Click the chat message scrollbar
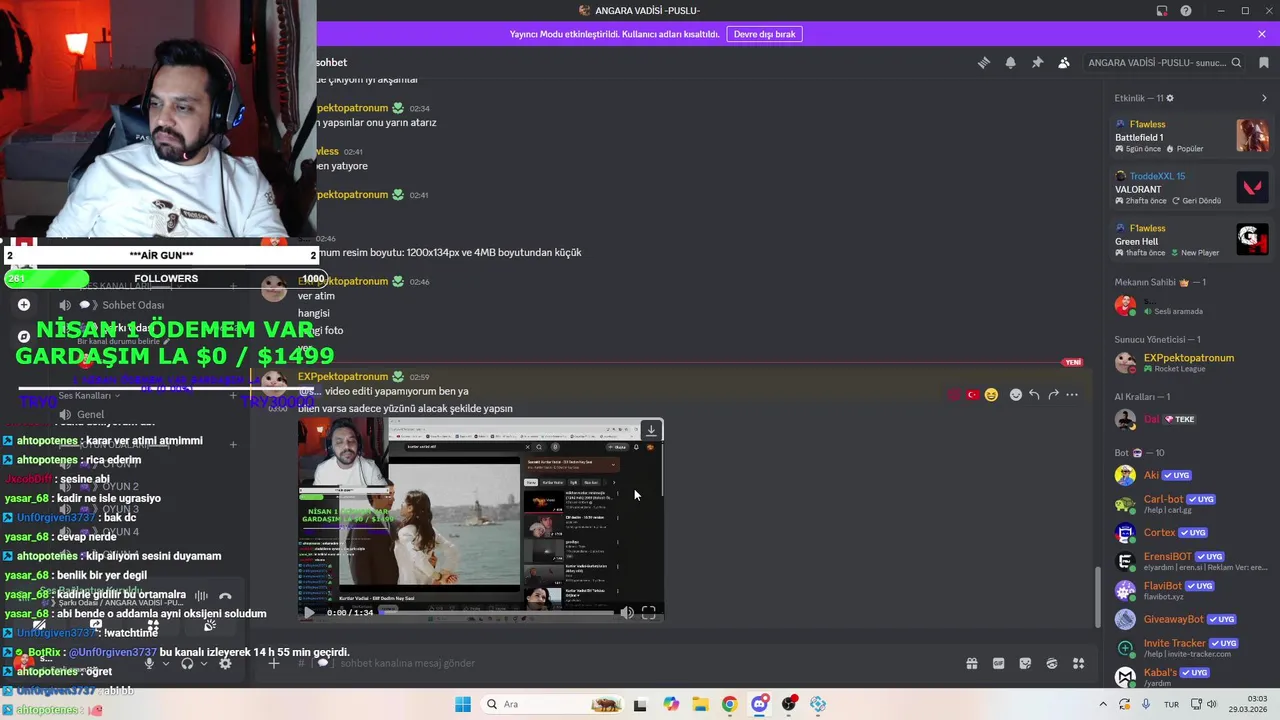1280x720 pixels. pos(1099,597)
